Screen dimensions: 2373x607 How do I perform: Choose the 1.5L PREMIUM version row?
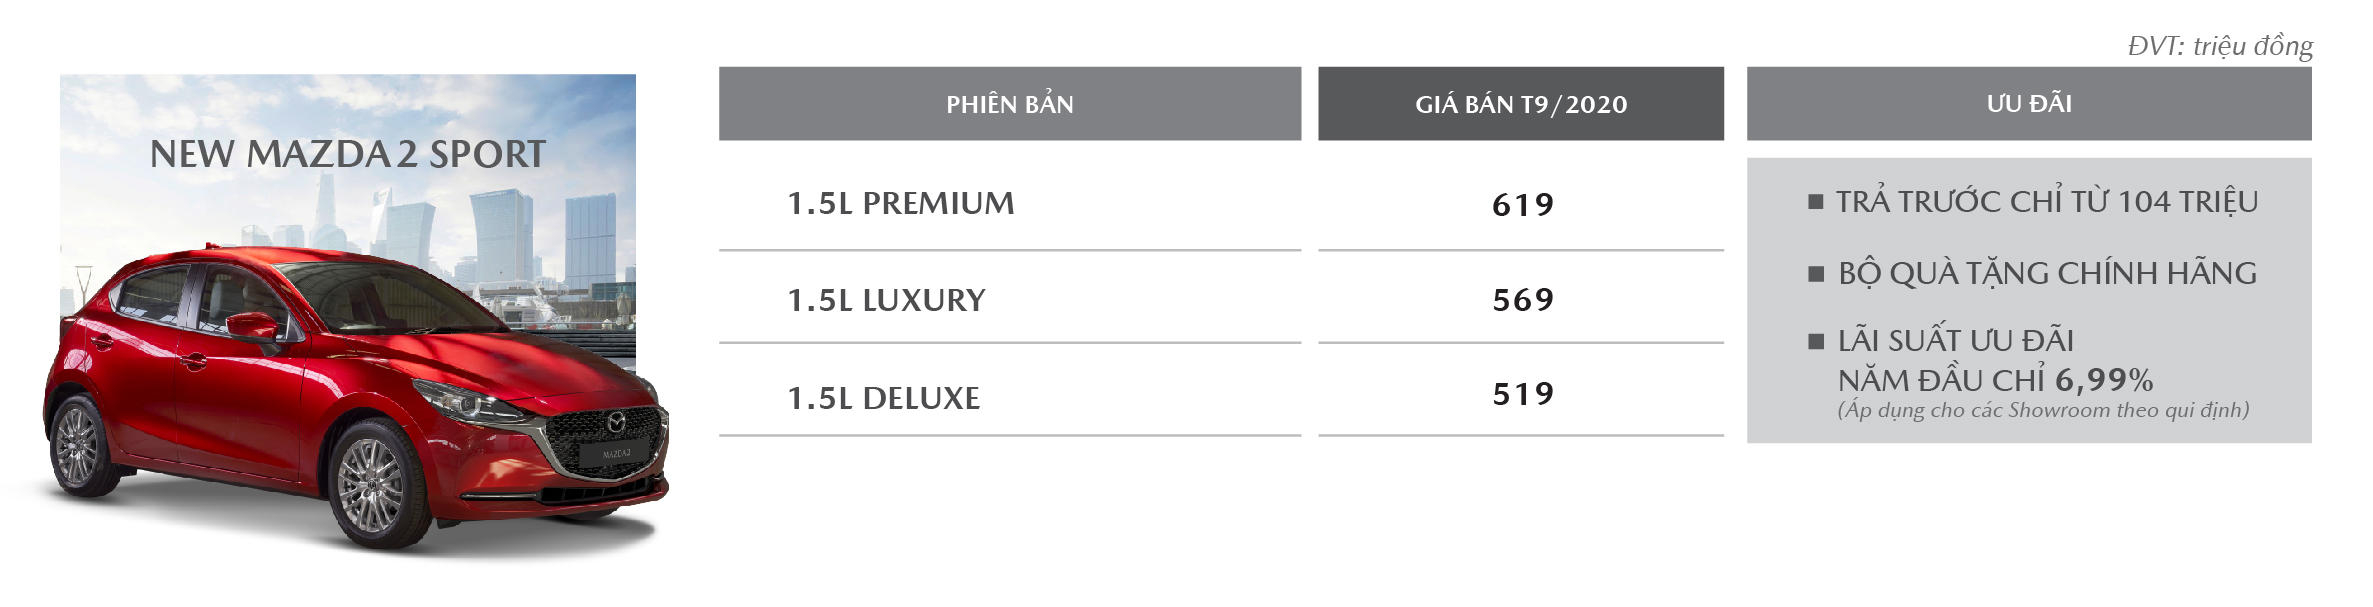[x=1010, y=203]
